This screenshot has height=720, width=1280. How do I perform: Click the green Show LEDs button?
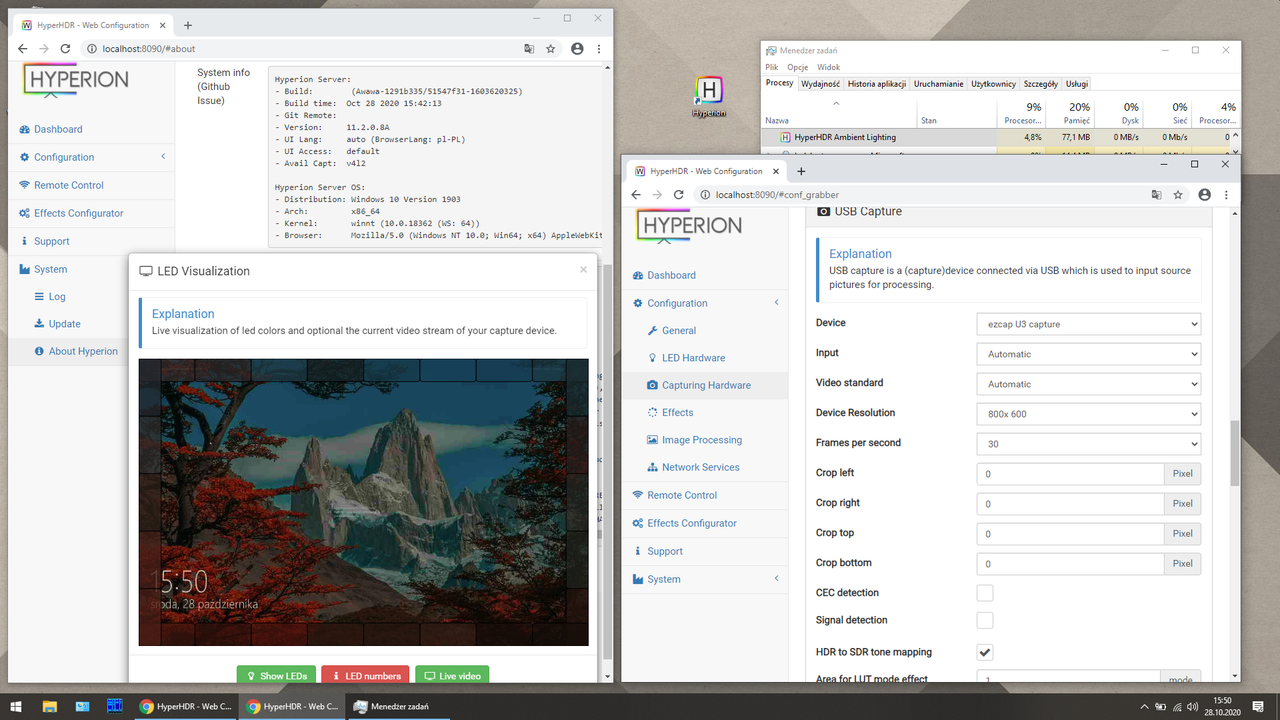pyautogui.click(x=276, y=675)
